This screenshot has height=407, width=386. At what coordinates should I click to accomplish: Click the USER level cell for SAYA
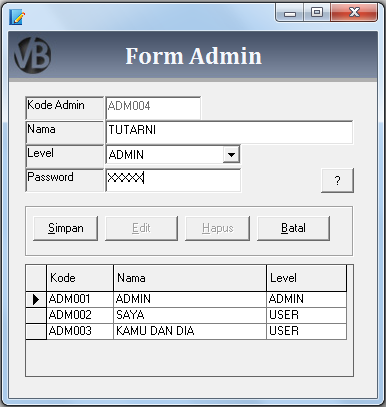click(307, 315)
